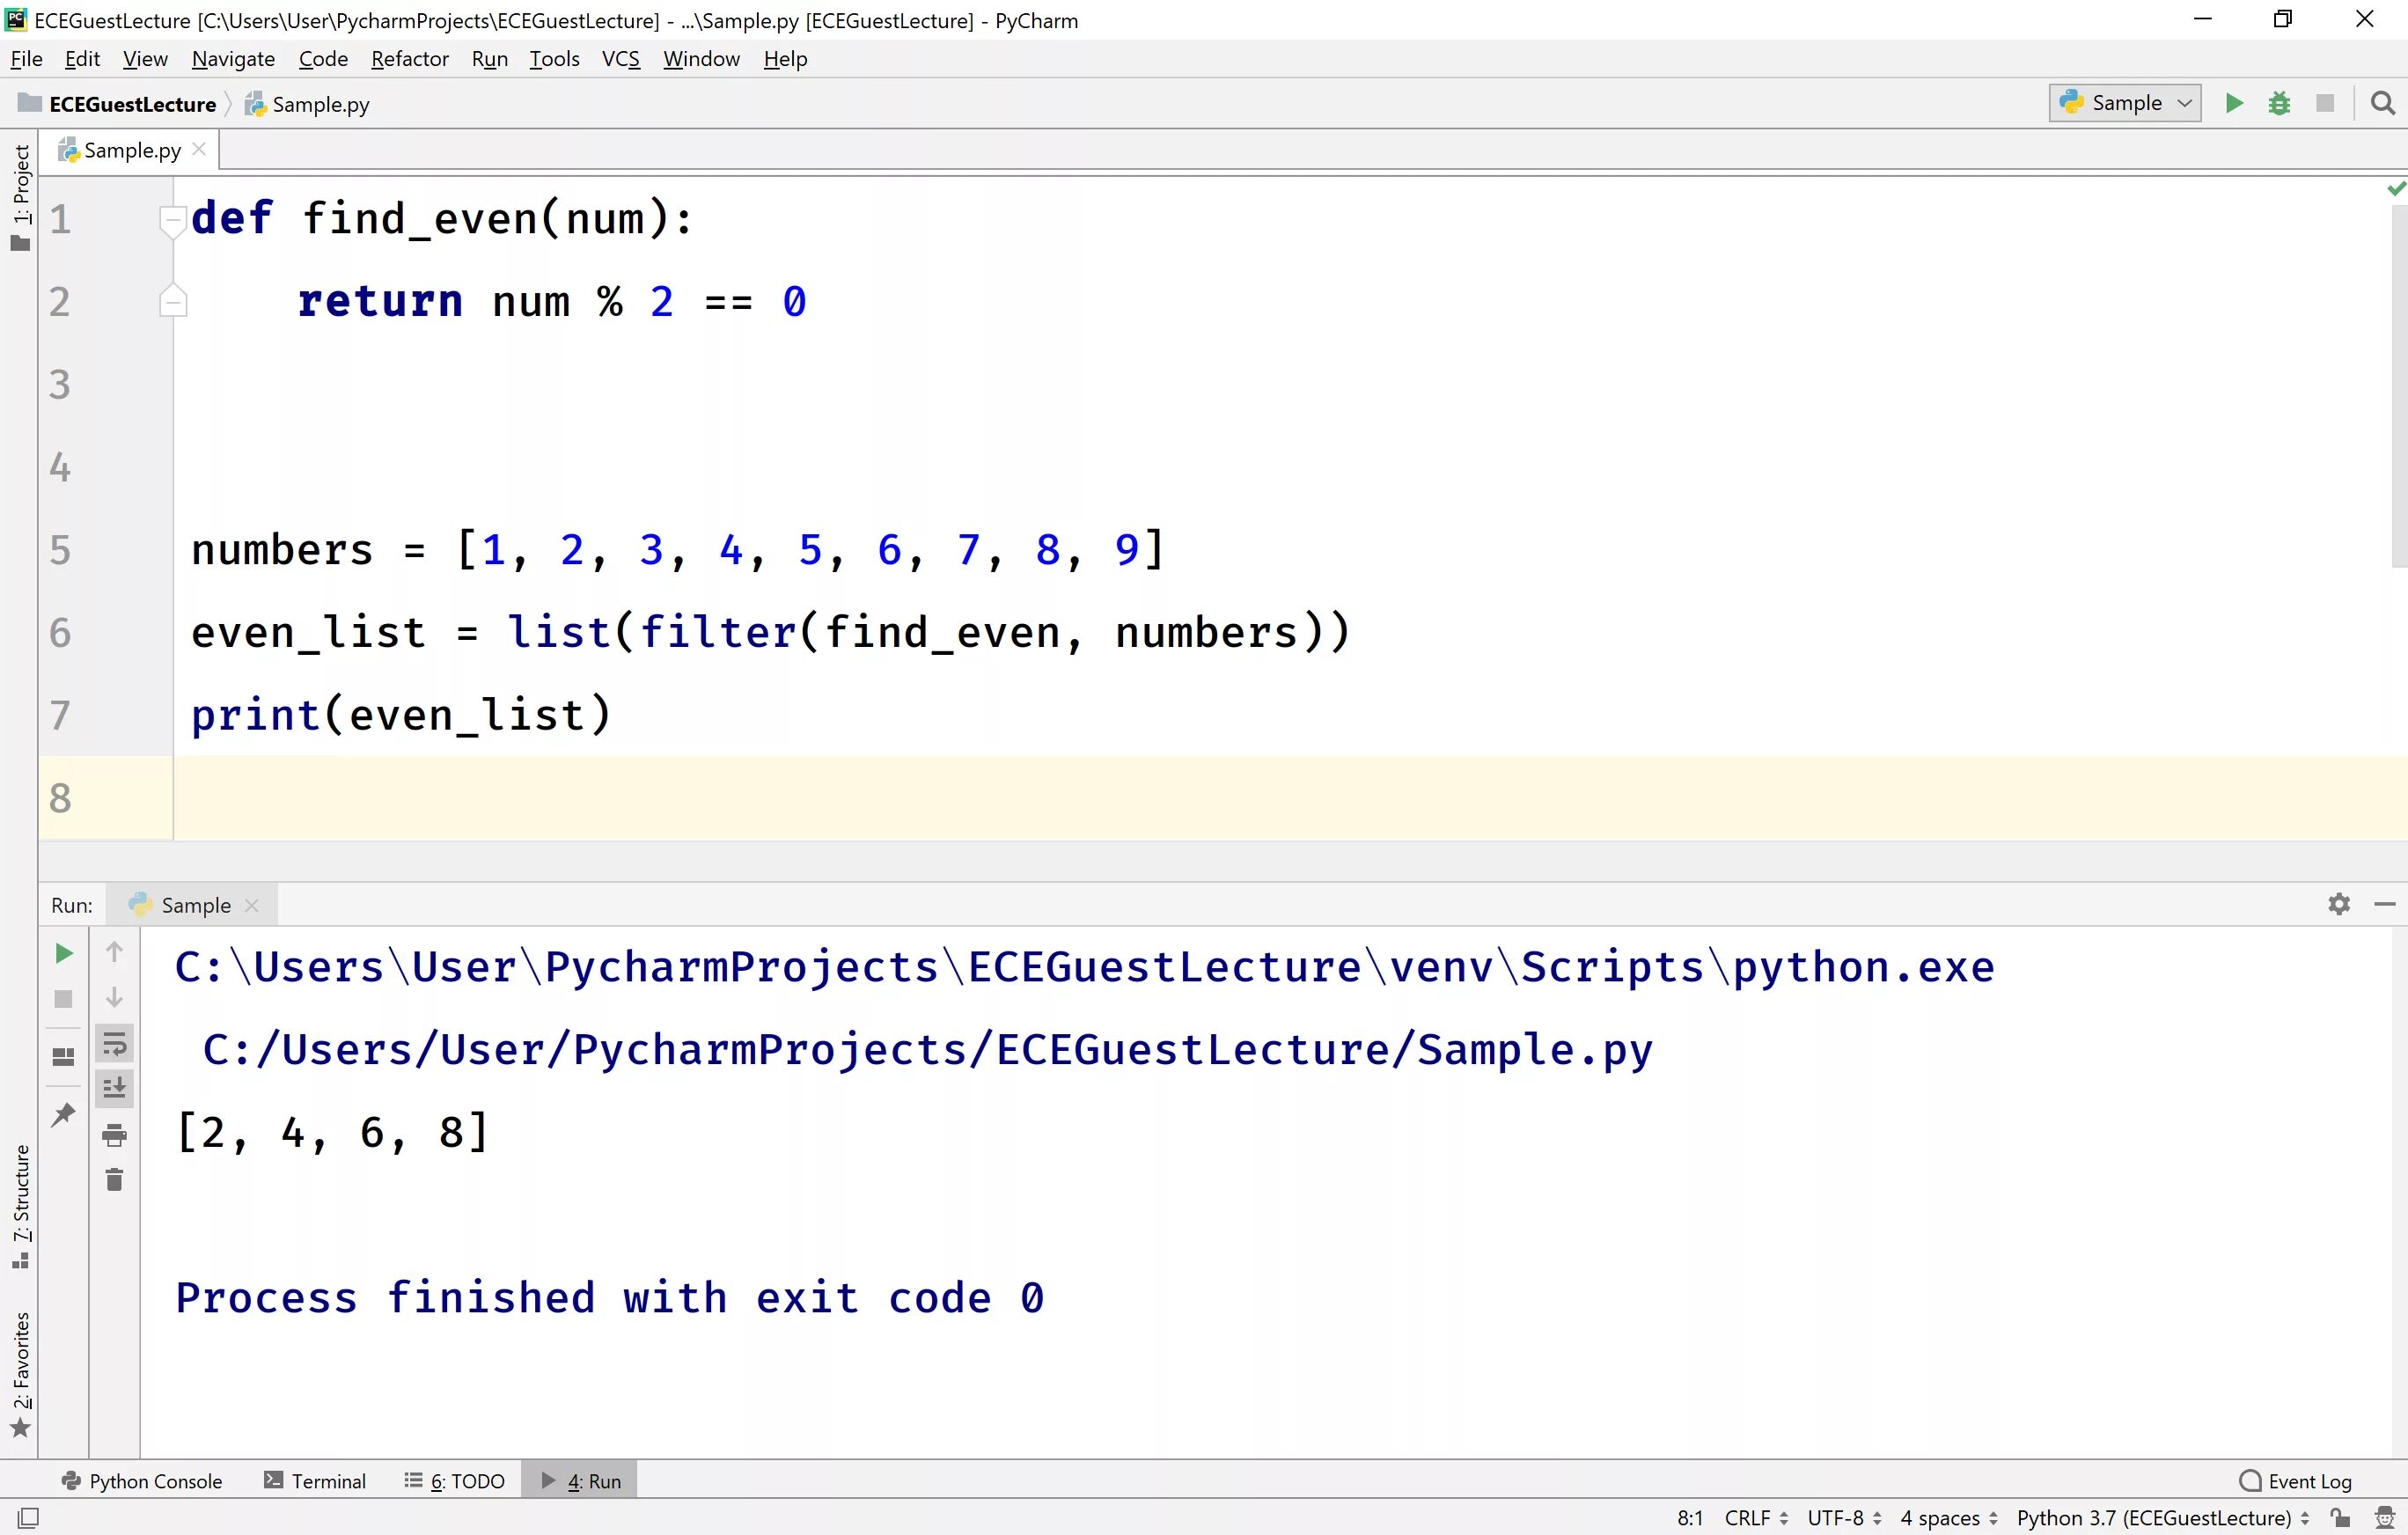Click the trash icon to clear output
The height and width of the screenshot is (1535, 2408).
114,1180
